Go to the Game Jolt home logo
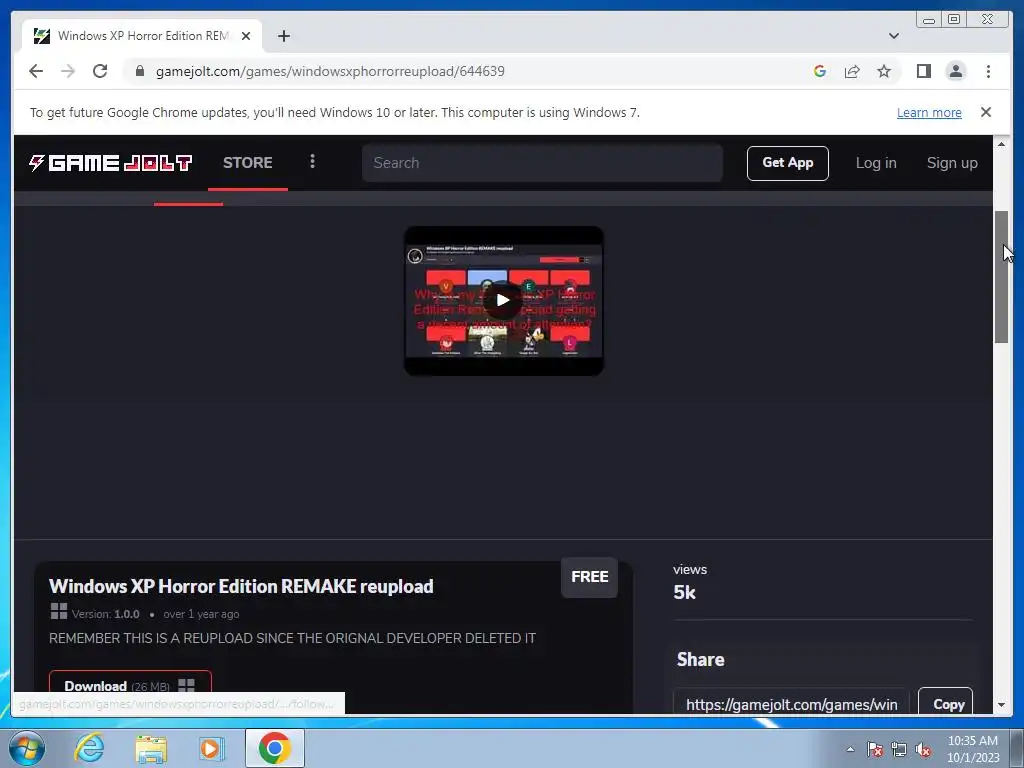Viewport: 1024px width, 768px height. [x=110, y=163]
